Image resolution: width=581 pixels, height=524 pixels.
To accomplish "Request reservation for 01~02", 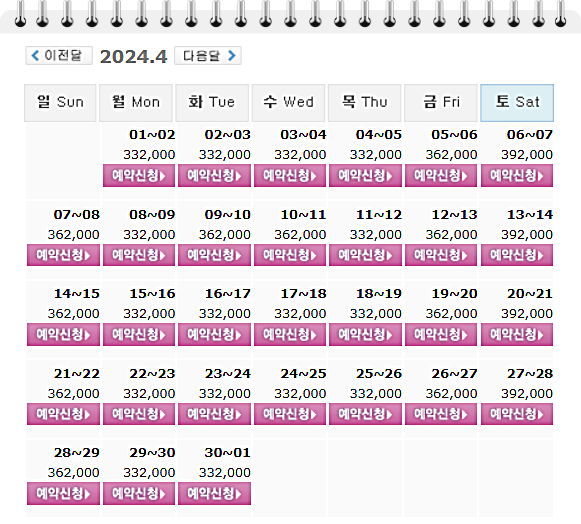I will click(139, 175).
